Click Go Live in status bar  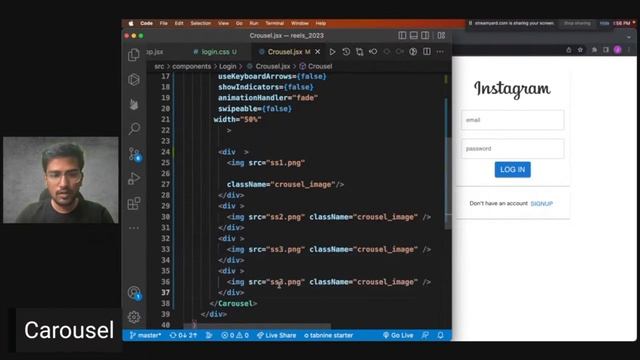398,335
